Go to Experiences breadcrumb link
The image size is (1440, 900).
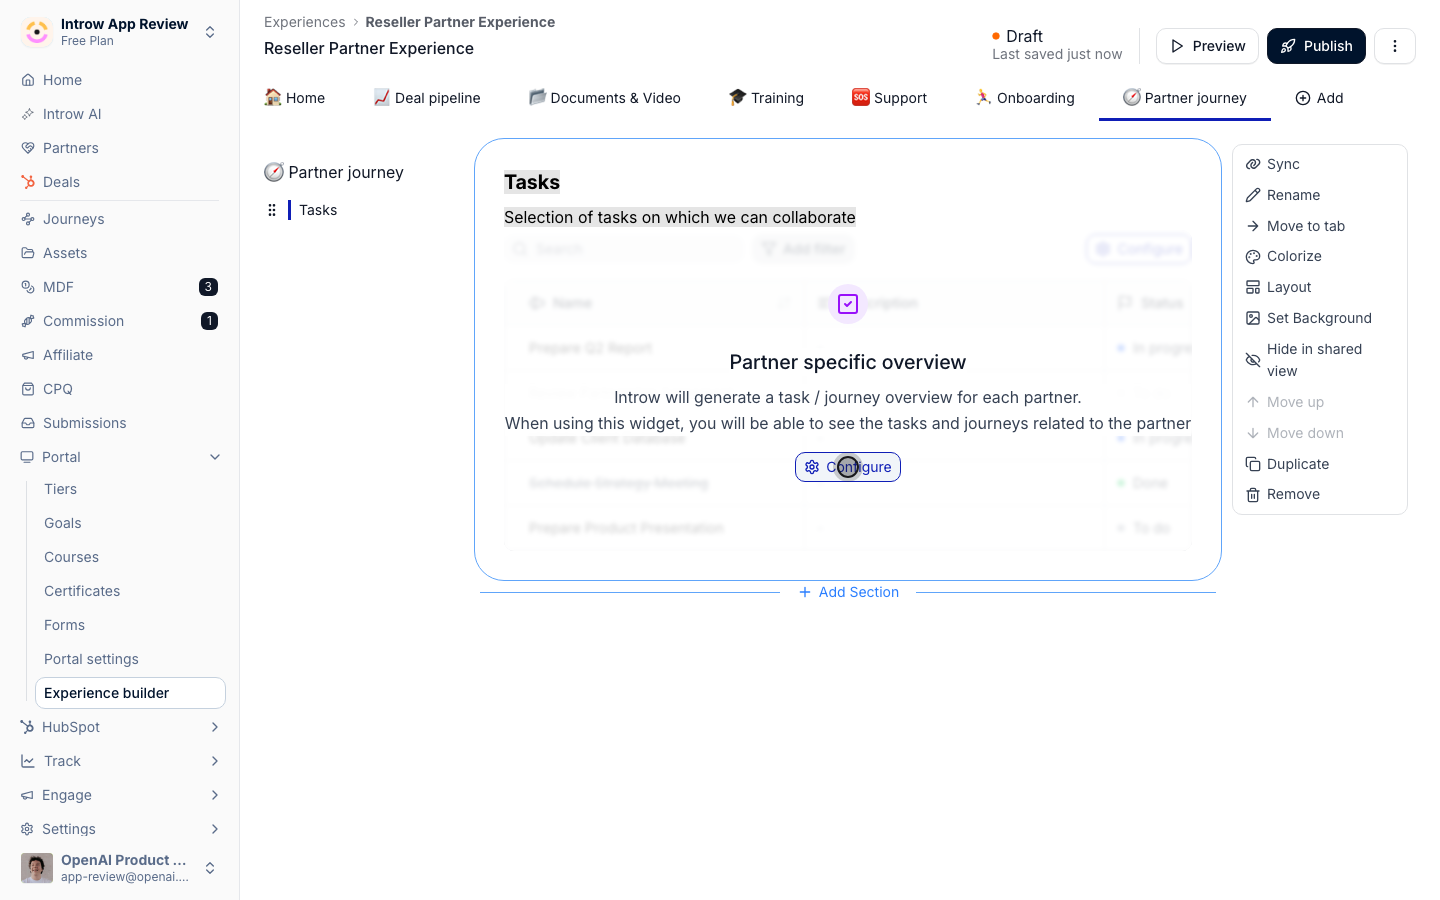(304, 22)
